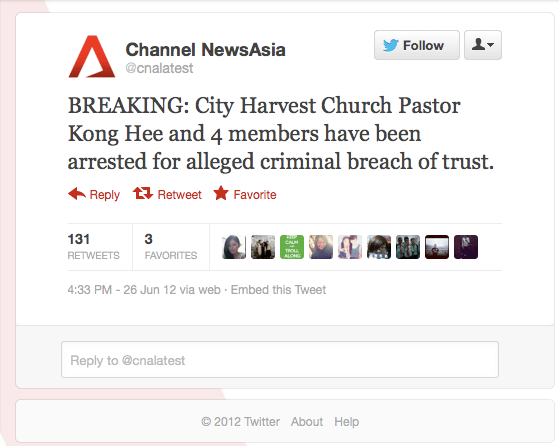
Task: Open the green Keep Calm Troll Along avatar
Action: pos(292,247)
